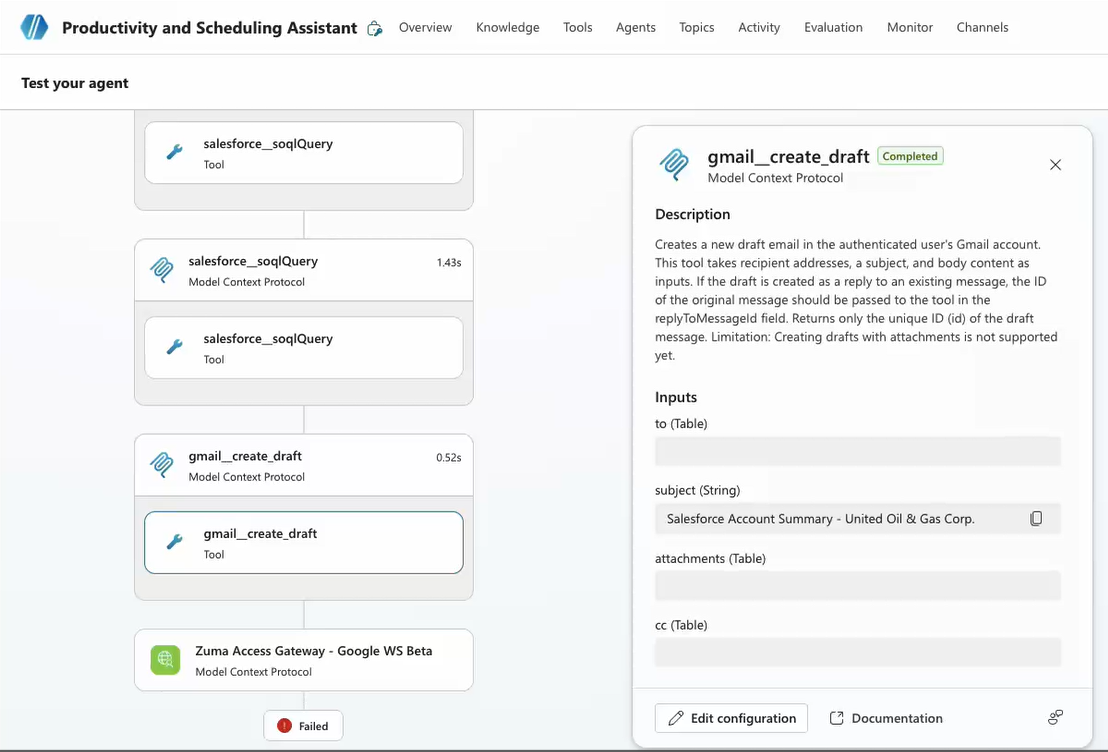The width and height of the screenshot is (1108, 752).
Task: Select the Topics tab
Action: [697, 28]
